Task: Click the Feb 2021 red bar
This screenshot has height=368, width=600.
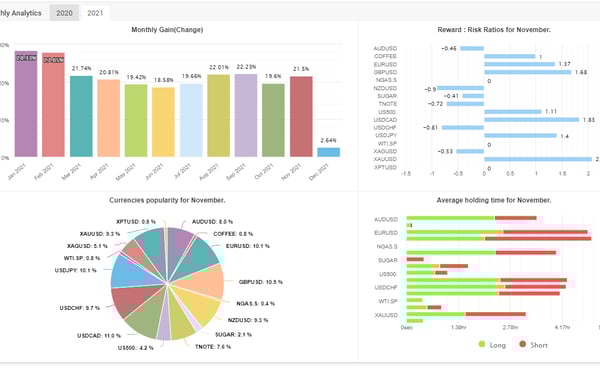Action: [x=54, y=104]
